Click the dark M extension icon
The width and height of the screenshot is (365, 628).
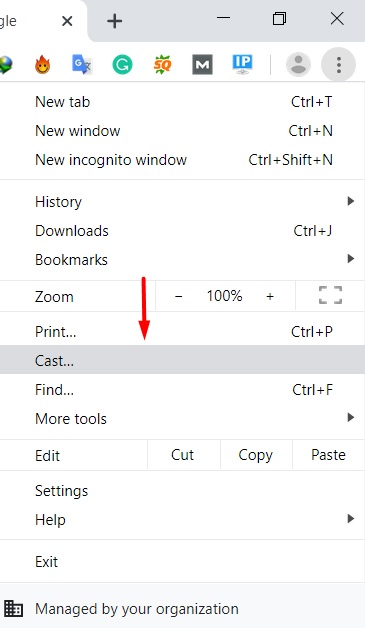point(202,64)
